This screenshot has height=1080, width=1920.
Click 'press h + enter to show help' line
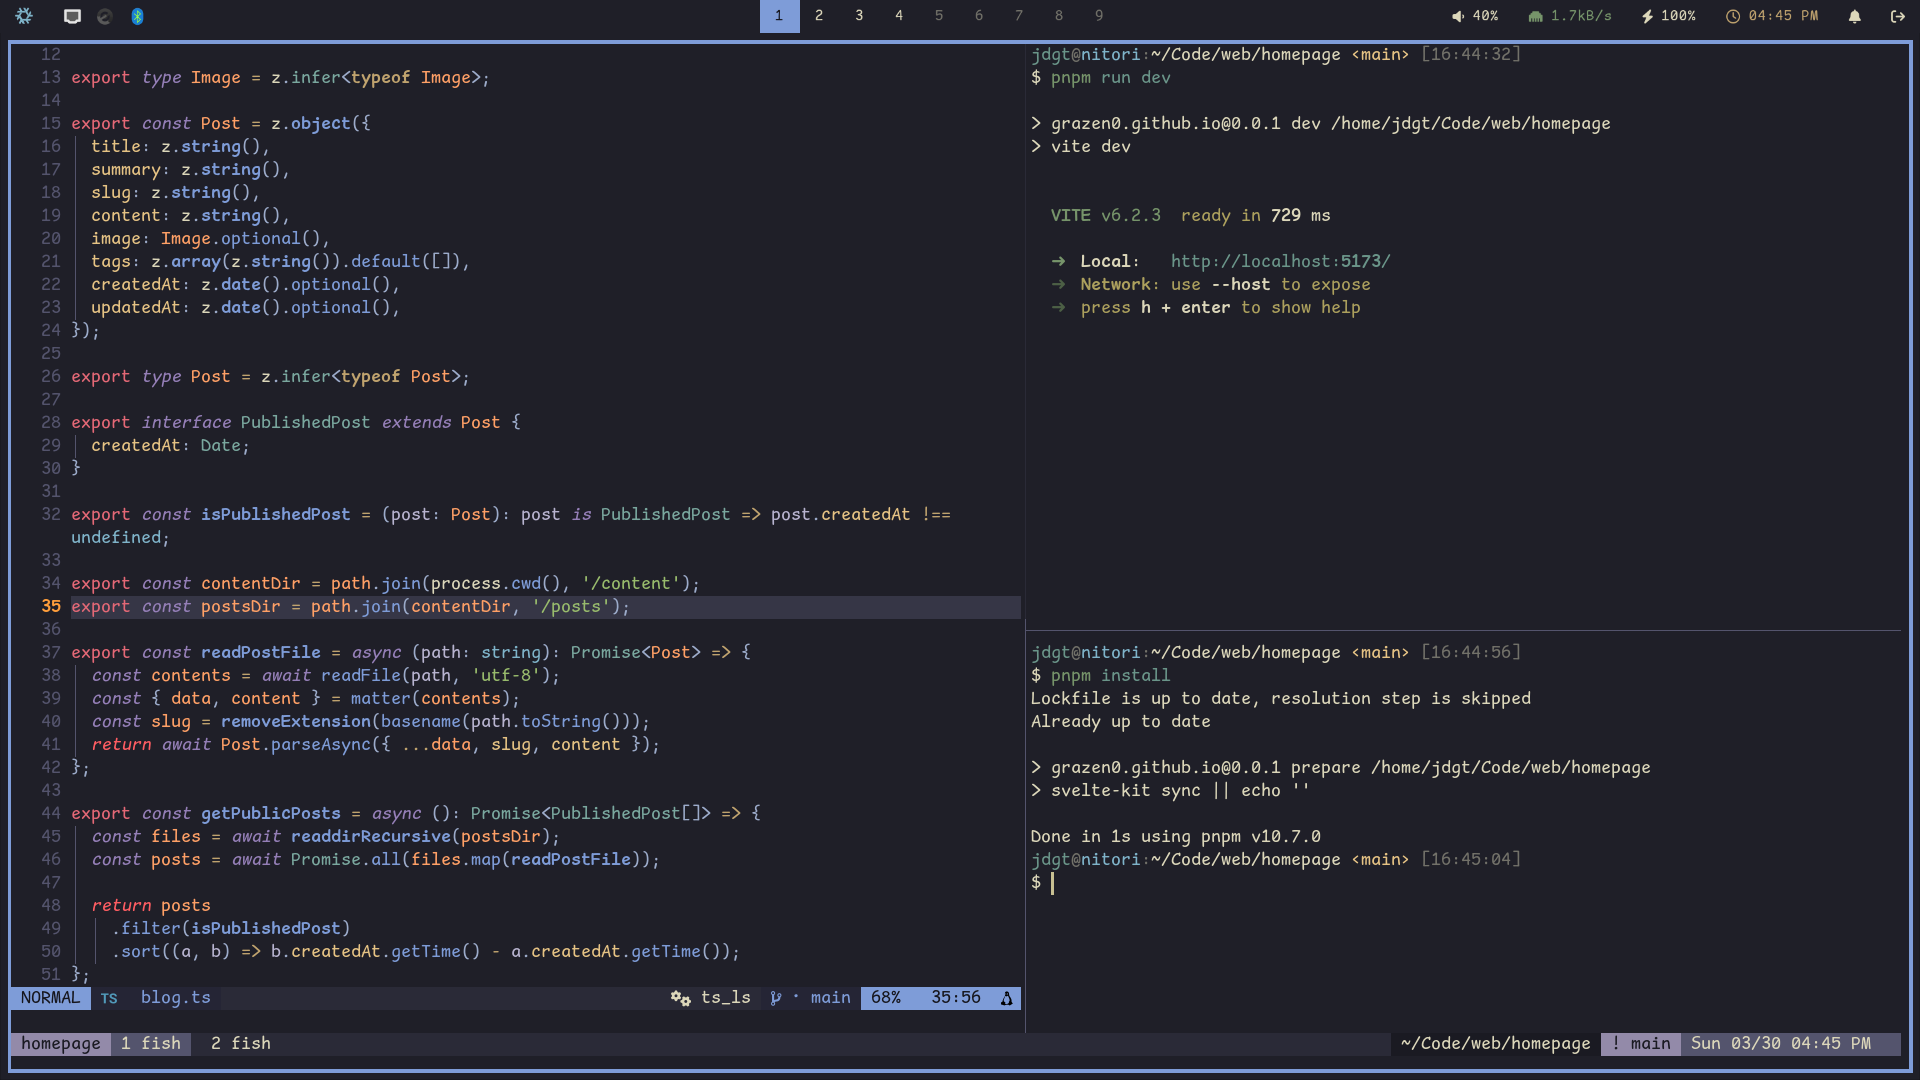coord(1221,307)
